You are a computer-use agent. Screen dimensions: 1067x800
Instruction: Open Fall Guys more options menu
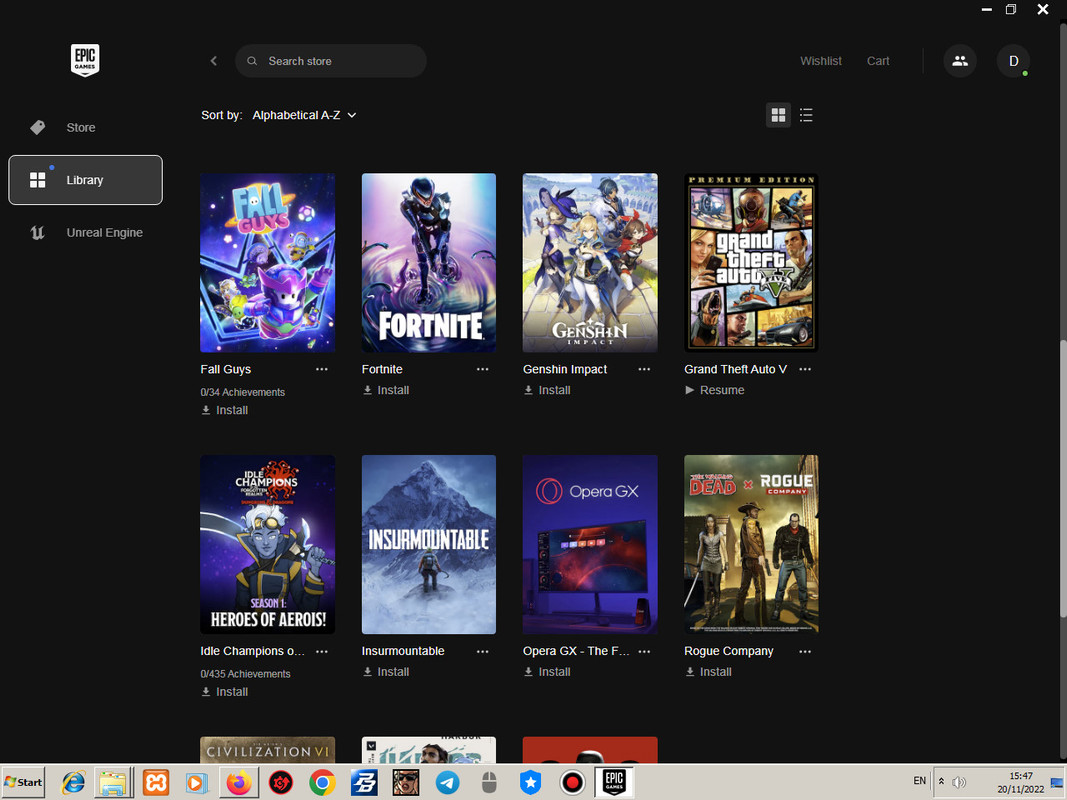(x=322, y=369)
